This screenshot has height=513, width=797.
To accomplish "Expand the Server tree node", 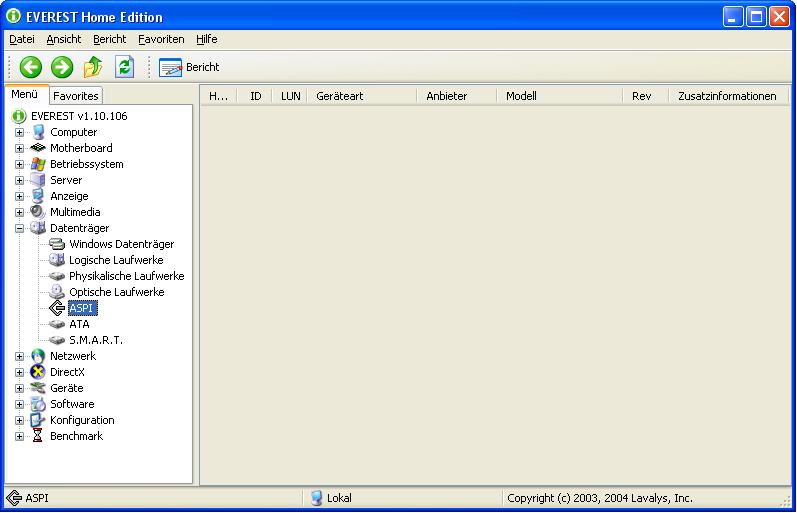I will (19, 180).
